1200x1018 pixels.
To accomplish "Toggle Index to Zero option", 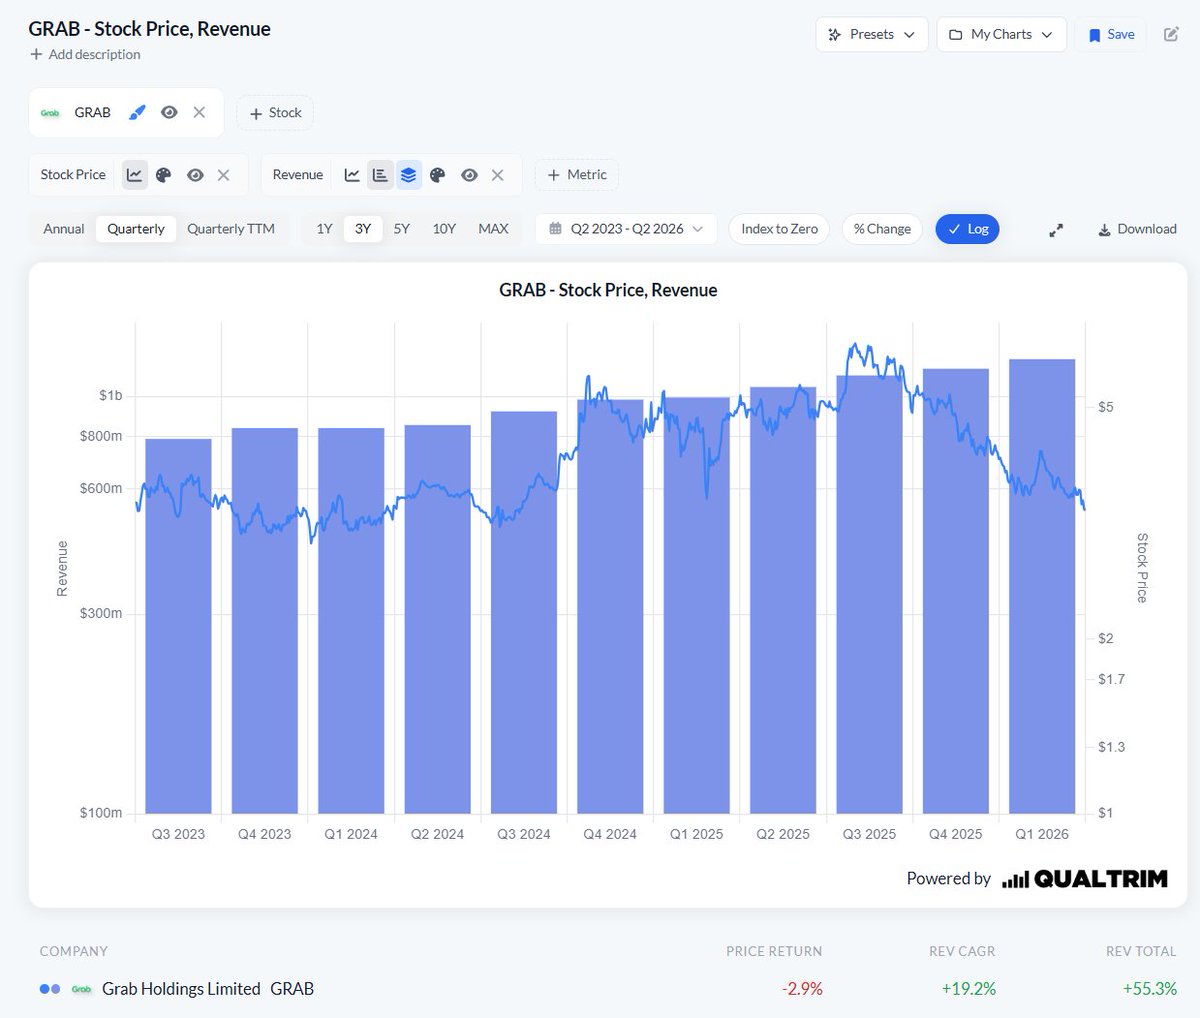I will [x=779, y=229].
